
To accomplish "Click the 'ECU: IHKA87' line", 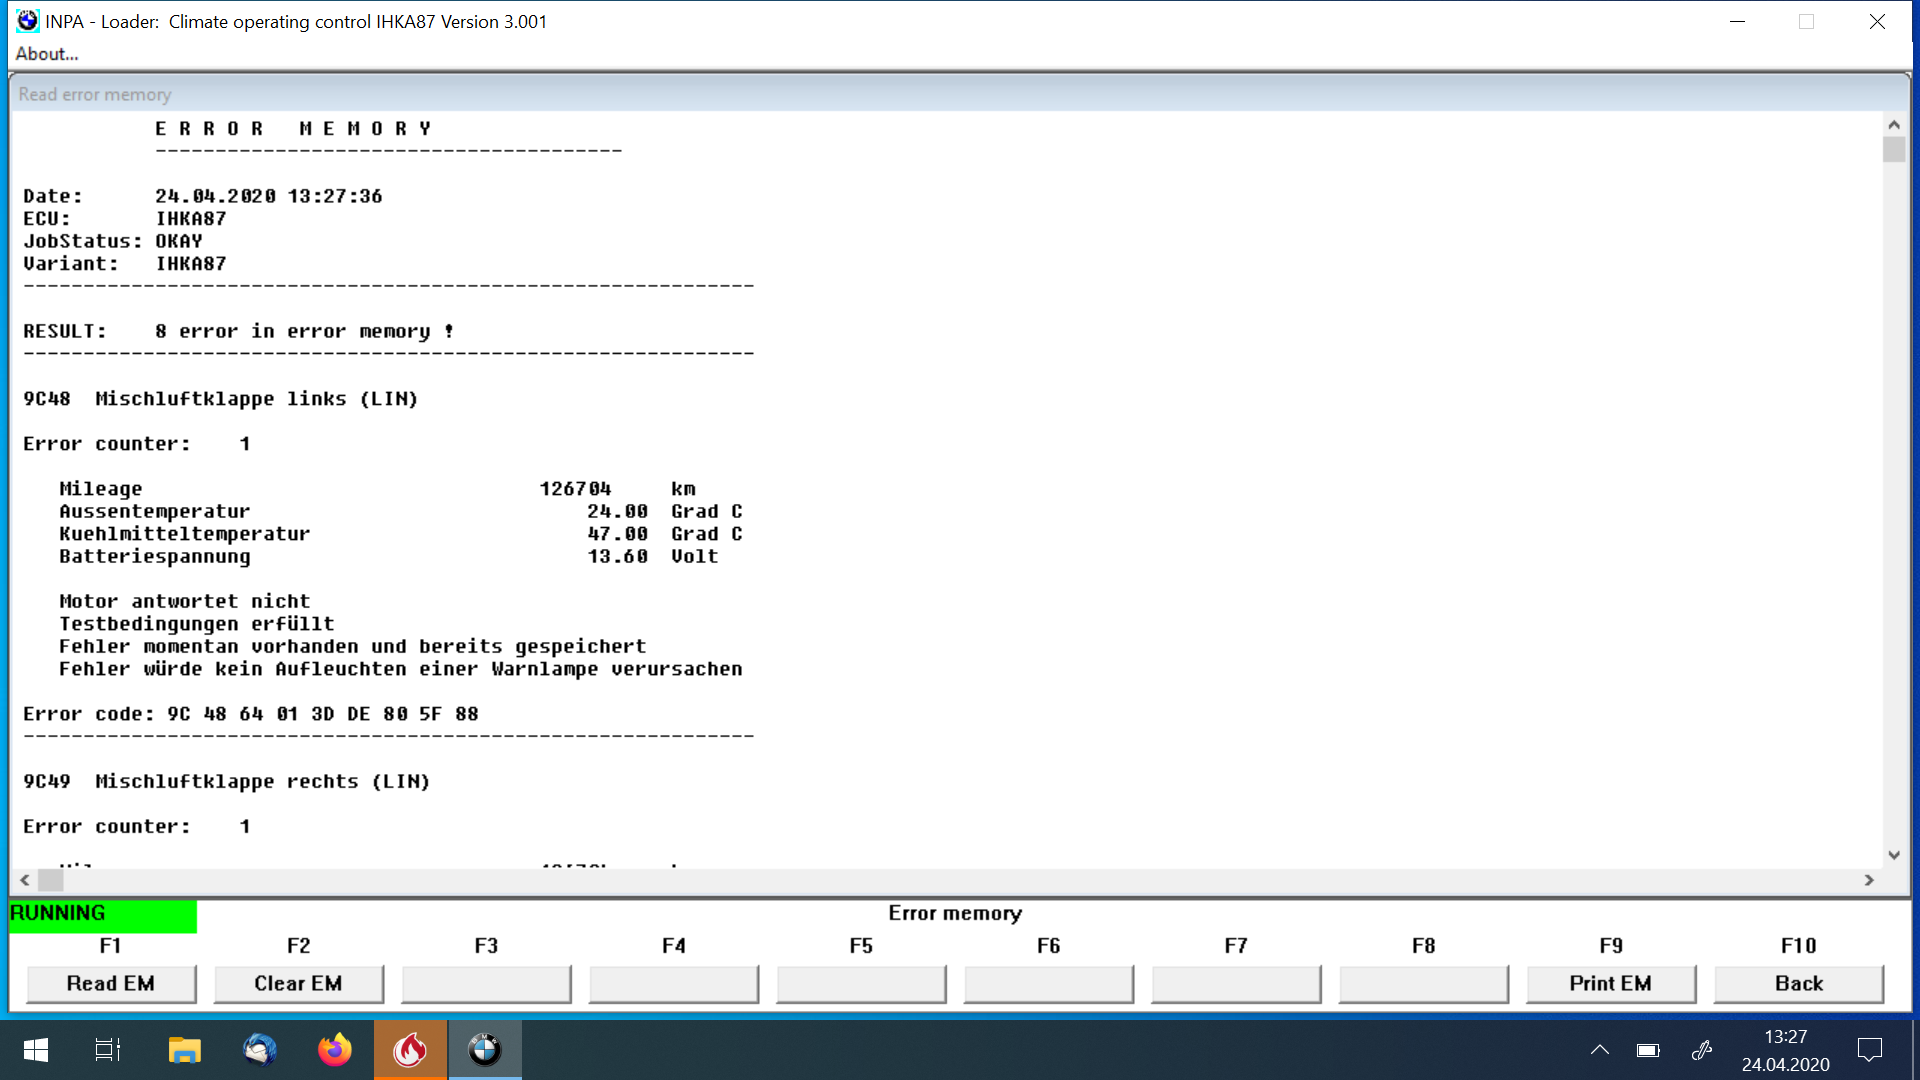I will tap(125, 219).
